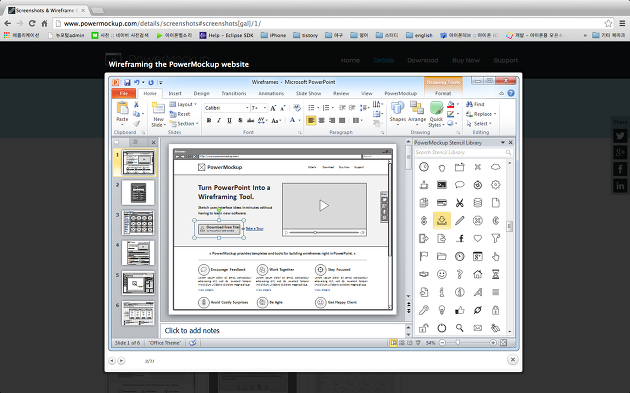Open browser home page icon
This screenshot has width=630, height=393.
(45, 23)
